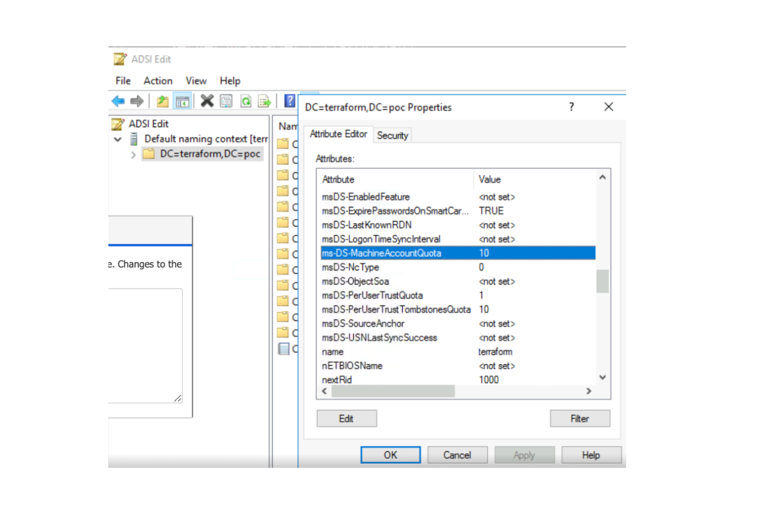The image size is (768, 510).
Task: Click the gray Forward arrow toolbar icon
Action: click(x=137, y=101)
